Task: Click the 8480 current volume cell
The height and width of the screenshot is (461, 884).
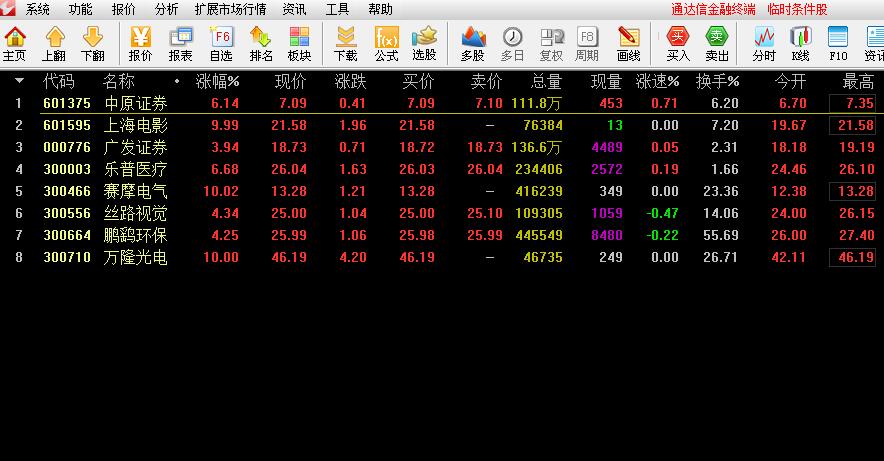Action: [607, 235]
